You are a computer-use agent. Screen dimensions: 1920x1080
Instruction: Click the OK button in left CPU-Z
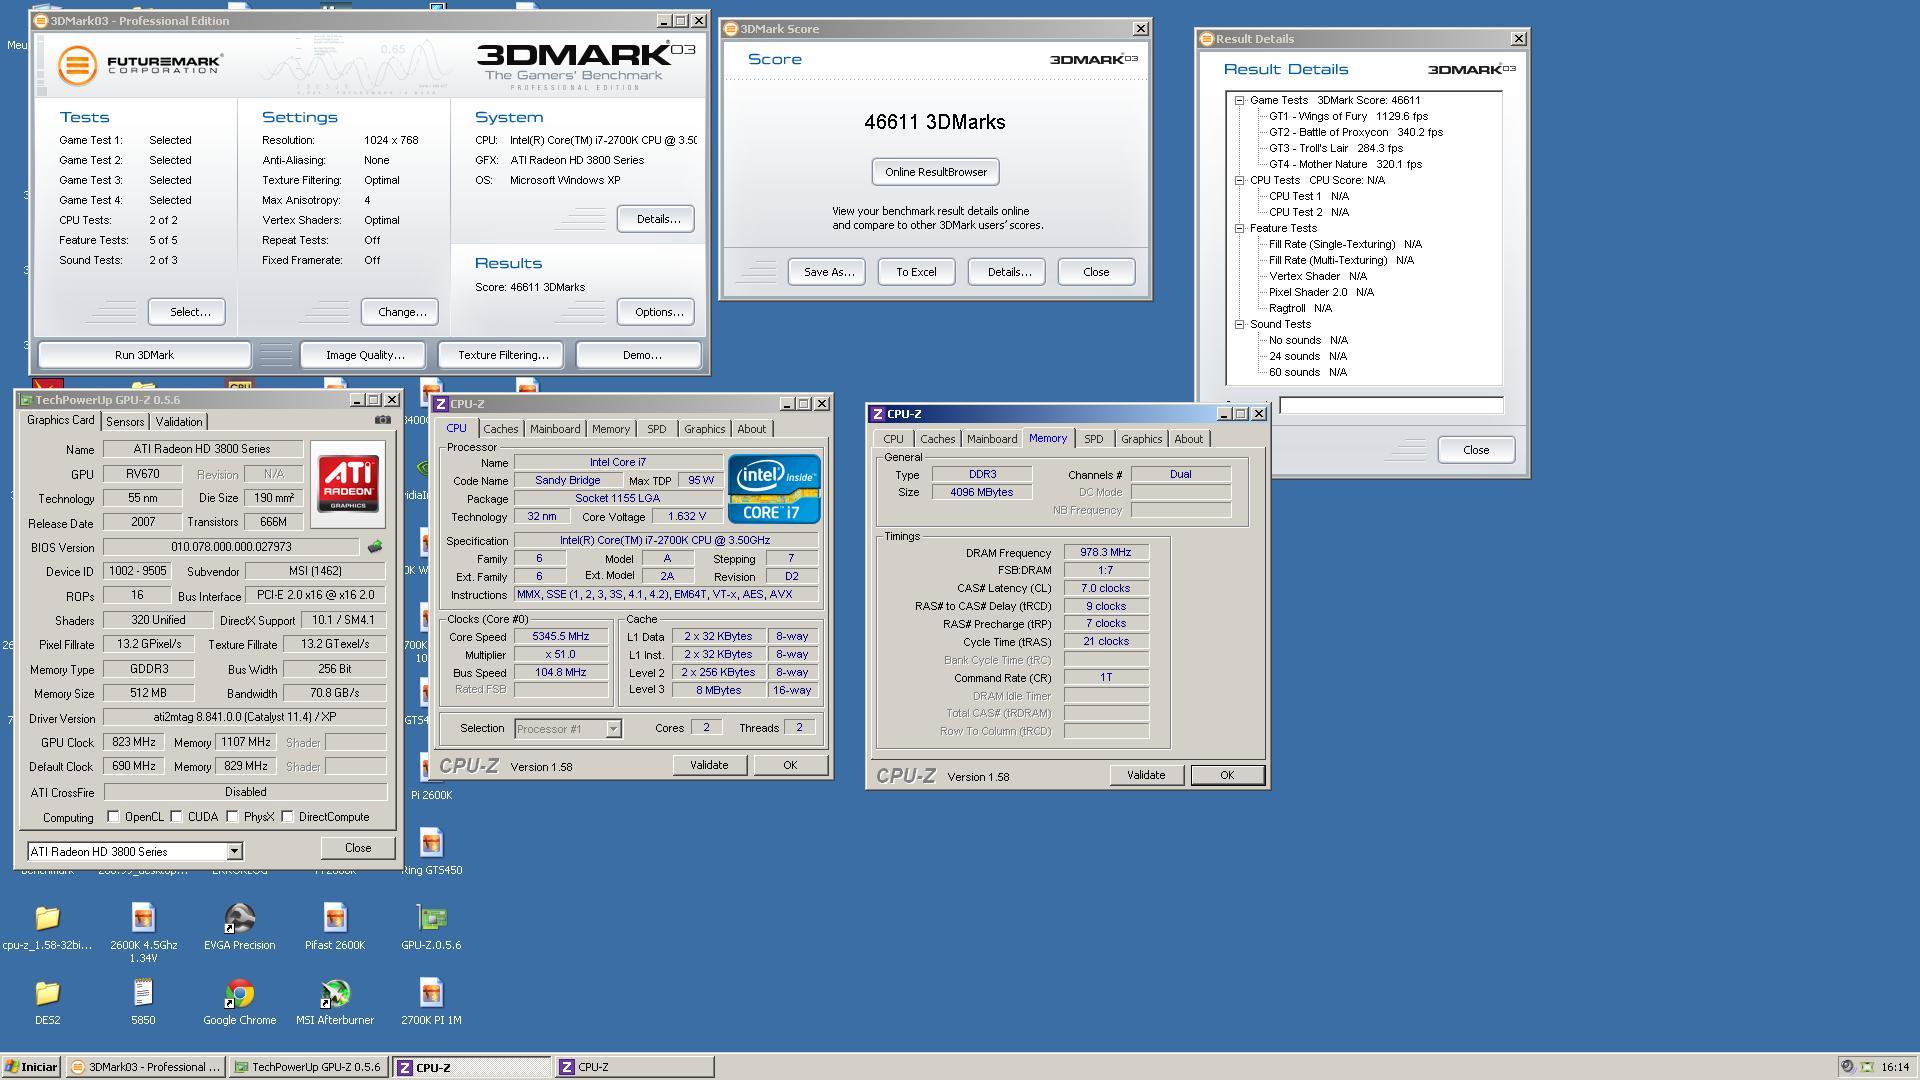(x=790, y=765)
